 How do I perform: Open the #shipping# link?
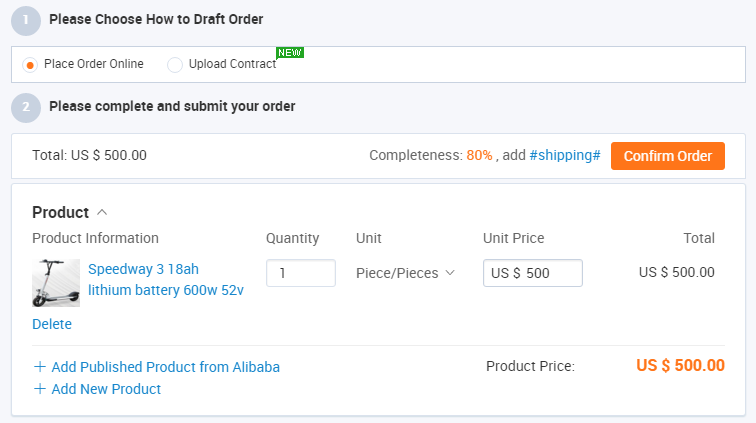click(565, 155)
